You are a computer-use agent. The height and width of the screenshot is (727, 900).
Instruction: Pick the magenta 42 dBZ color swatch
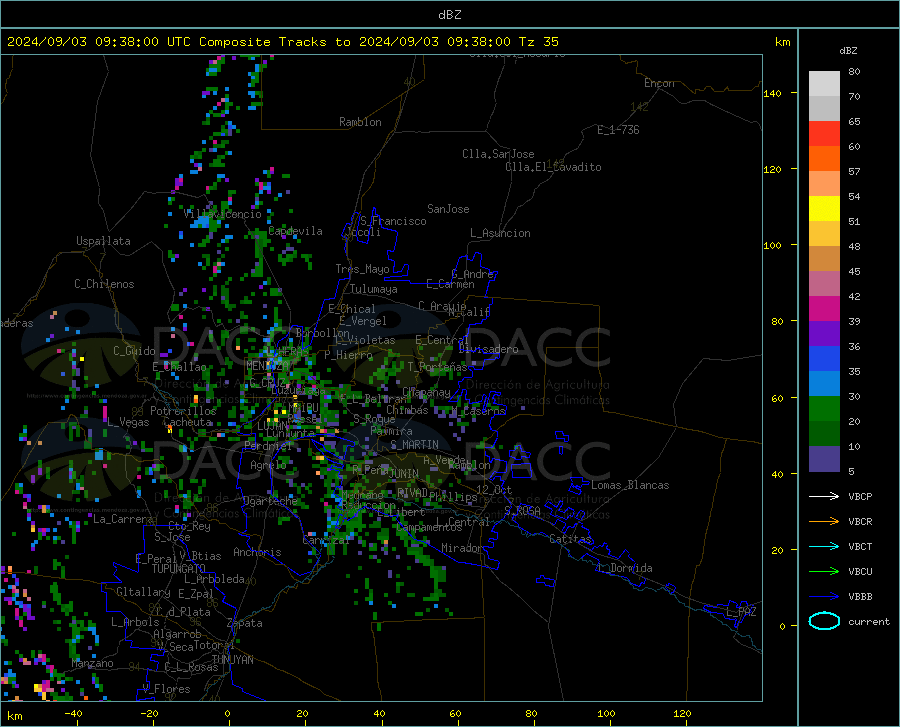pos(824,309)
